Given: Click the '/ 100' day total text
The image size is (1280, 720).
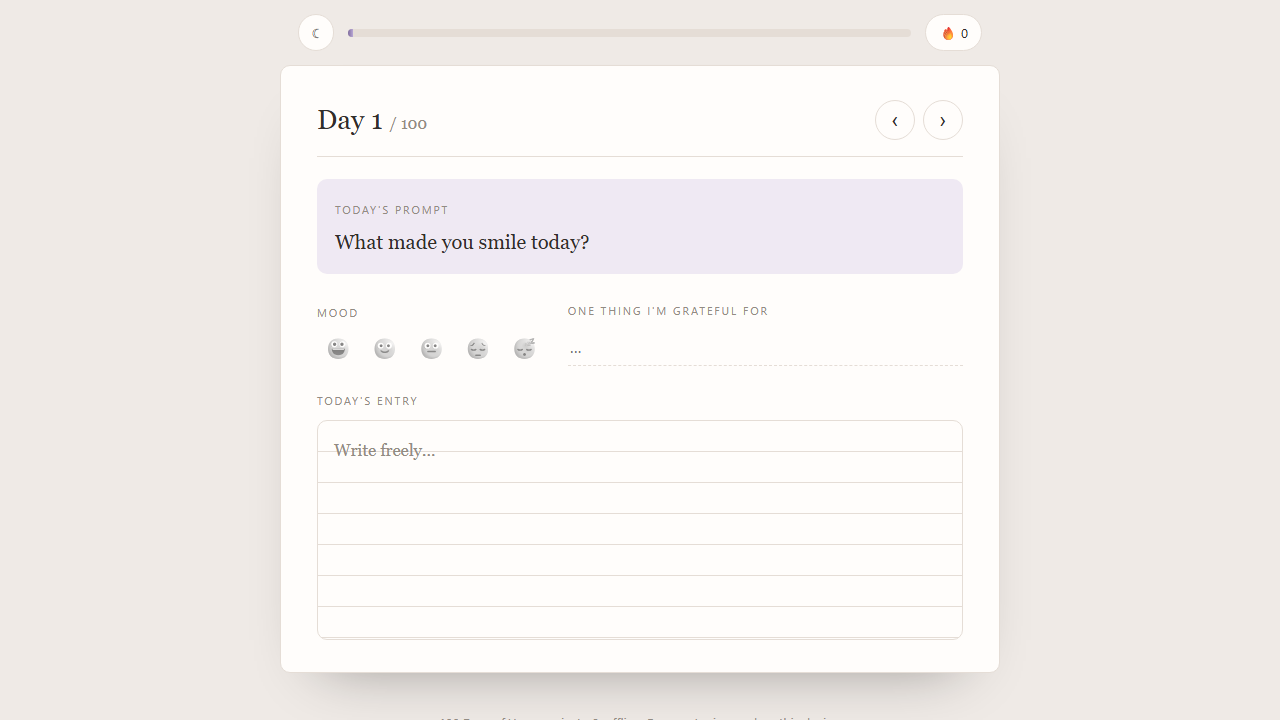Looking at the screenshot, I should [408, 124].
